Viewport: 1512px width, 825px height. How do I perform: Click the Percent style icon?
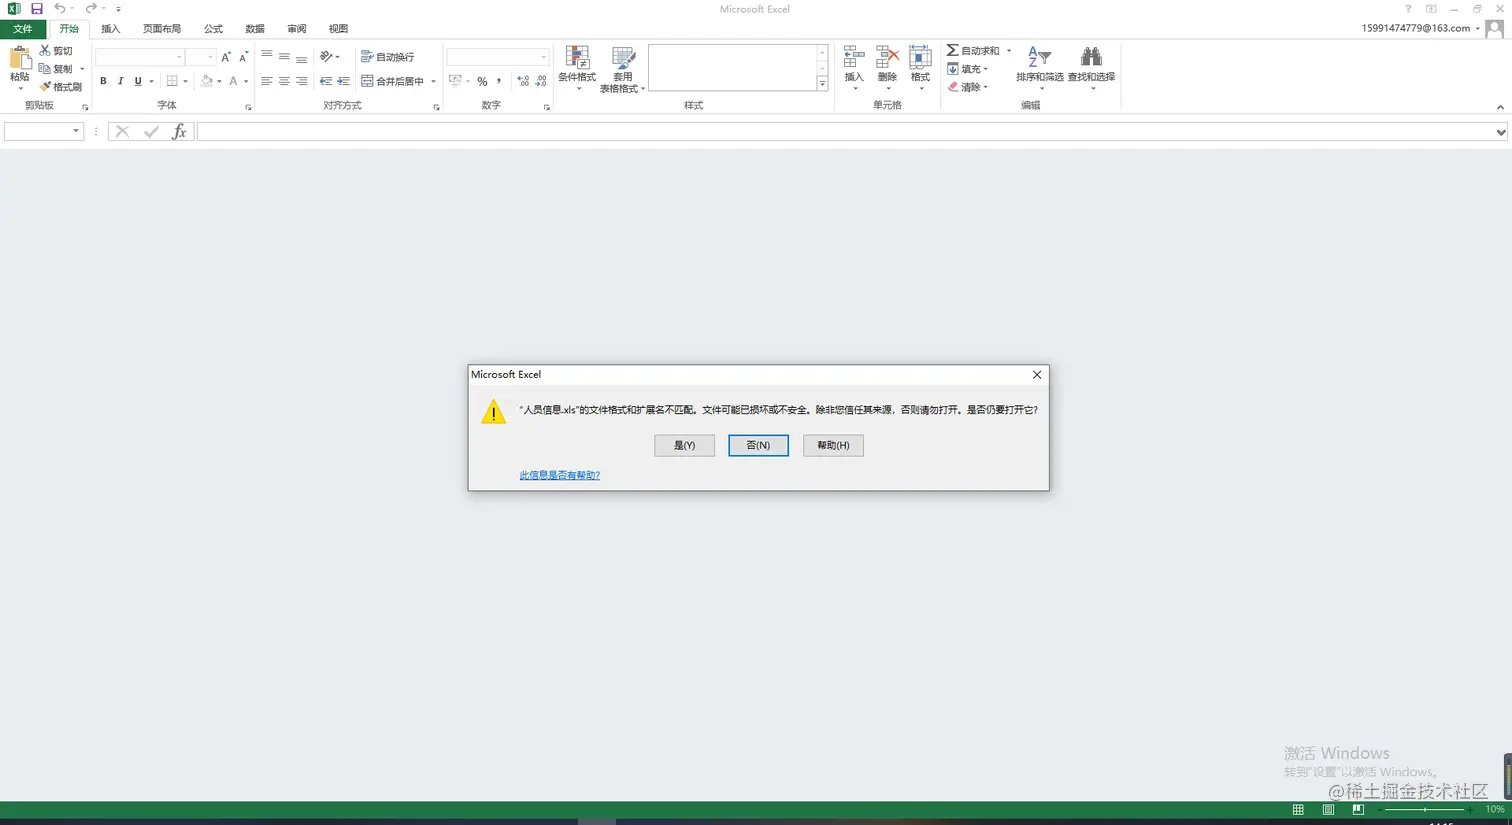482,81
